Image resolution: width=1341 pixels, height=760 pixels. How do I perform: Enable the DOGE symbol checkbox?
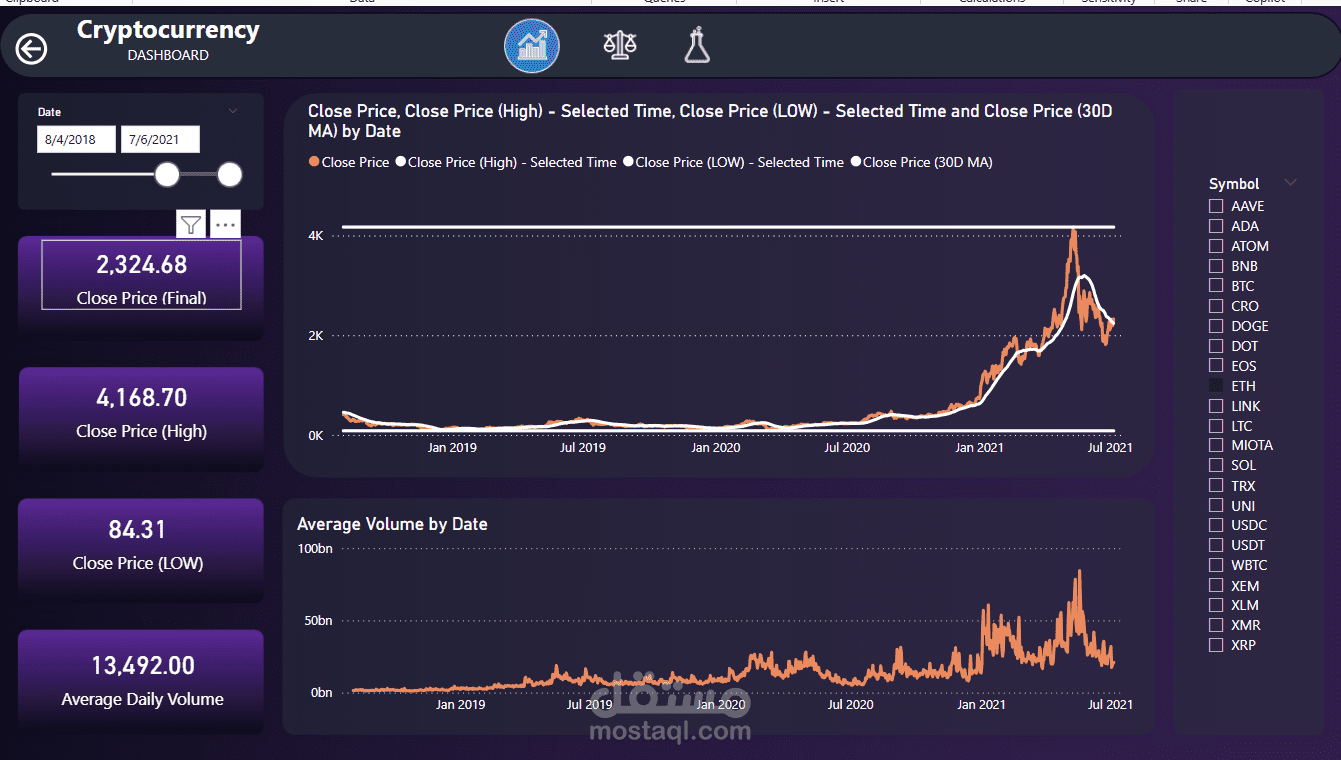pos(1216,326)
